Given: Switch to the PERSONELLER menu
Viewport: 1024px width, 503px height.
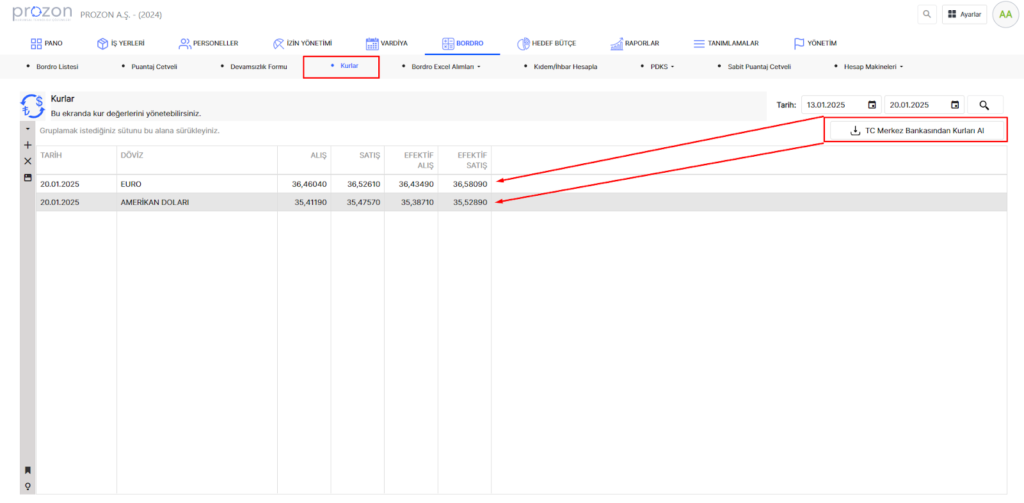Looking at the screenshot, I should coord(206,44).
